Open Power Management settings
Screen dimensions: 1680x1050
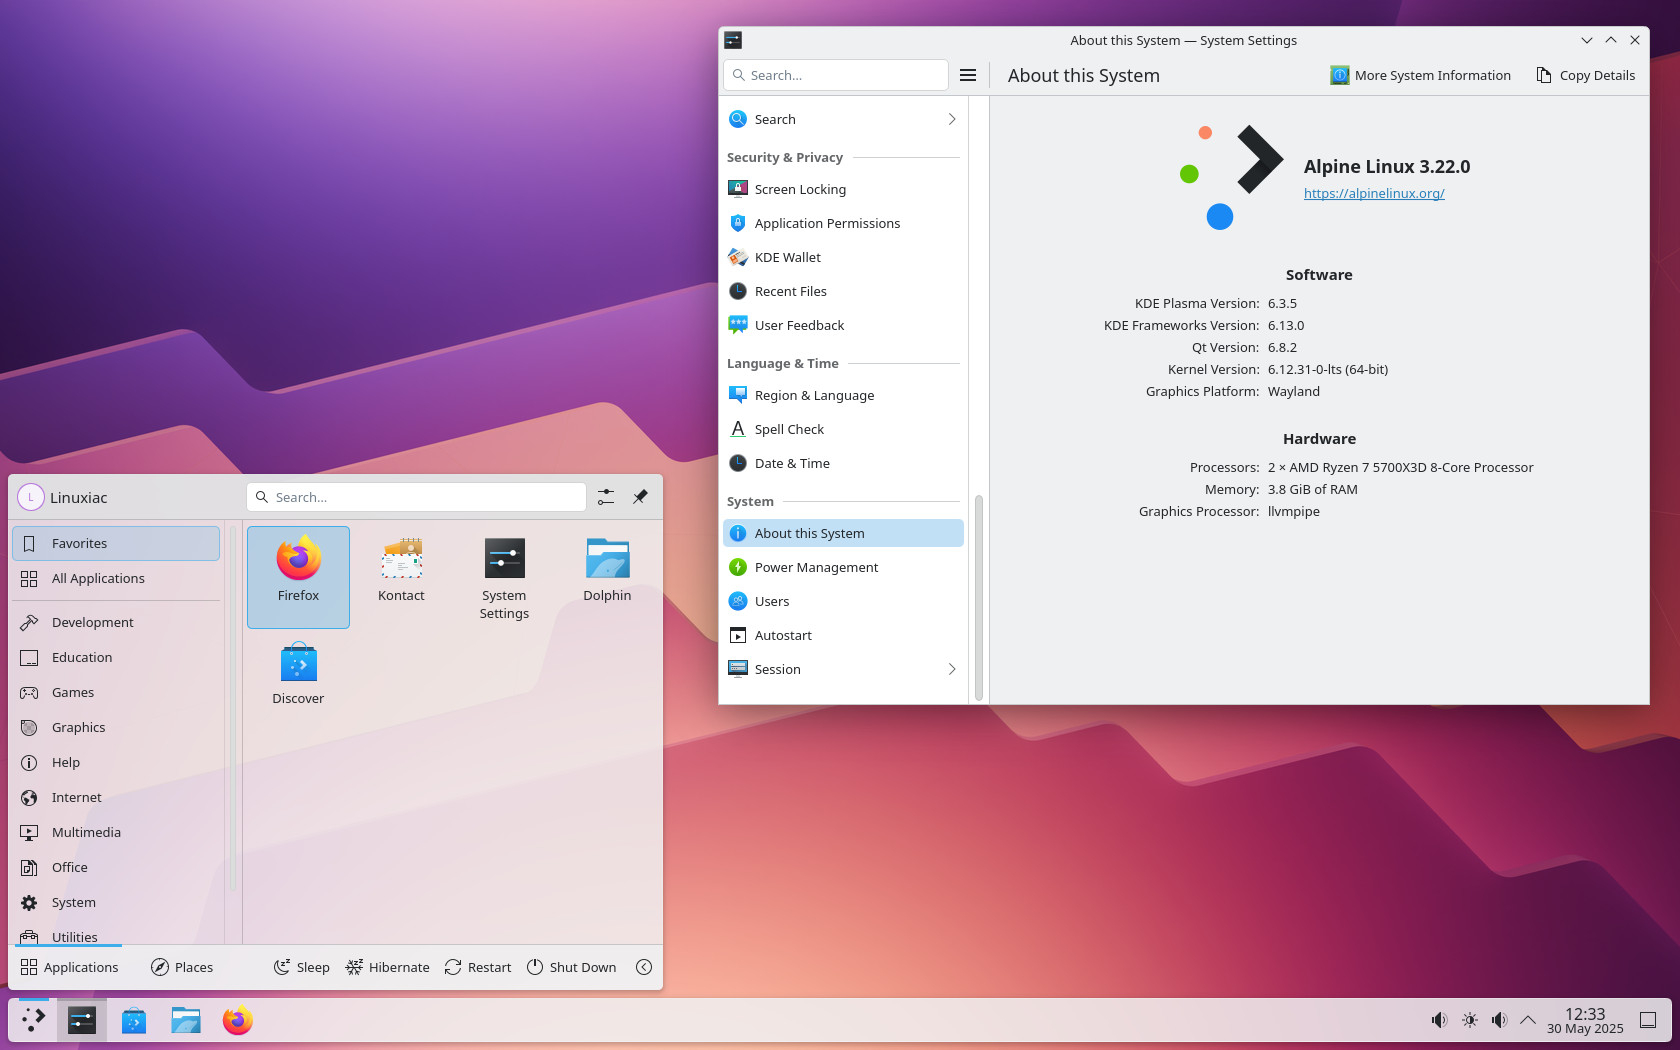point(816,567)
